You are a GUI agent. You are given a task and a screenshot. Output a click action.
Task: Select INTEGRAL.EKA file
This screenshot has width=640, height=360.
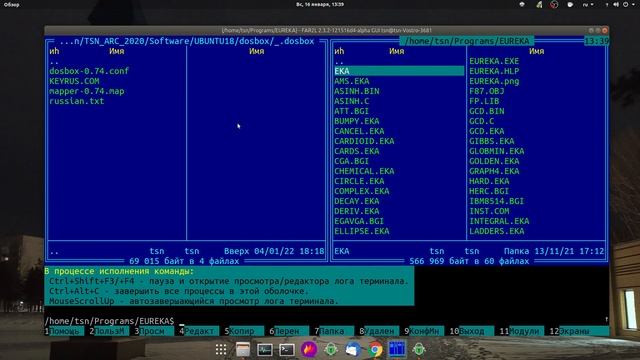pyautogui.click(x=499, y=221)
